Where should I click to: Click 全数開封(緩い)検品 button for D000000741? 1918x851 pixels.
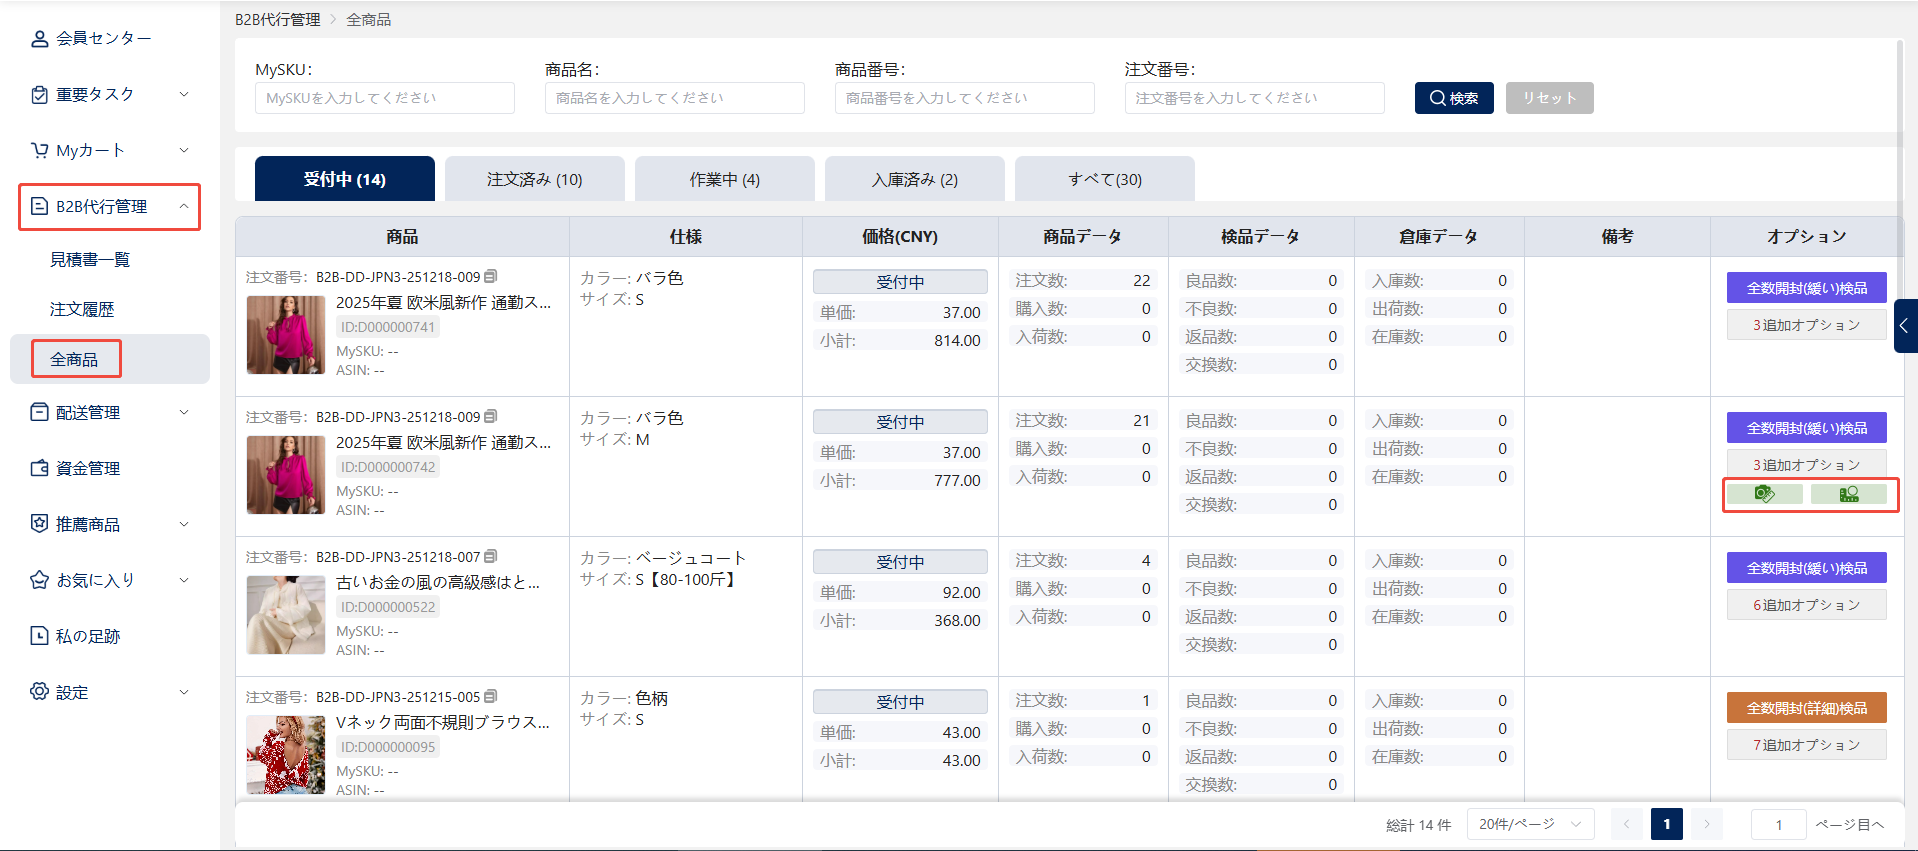coord(1807,288)
